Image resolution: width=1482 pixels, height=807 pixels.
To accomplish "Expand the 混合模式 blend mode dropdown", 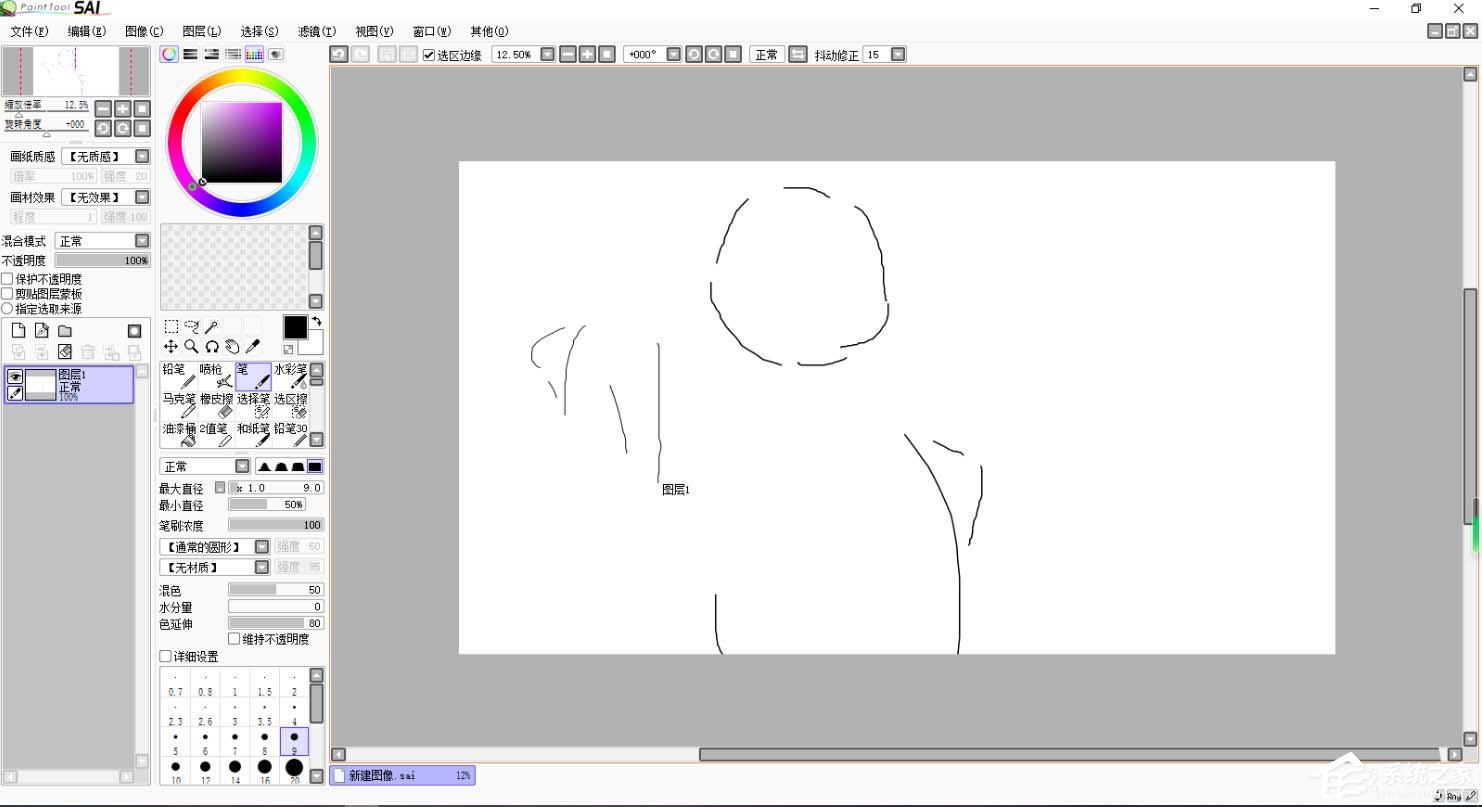I will 142,241.
